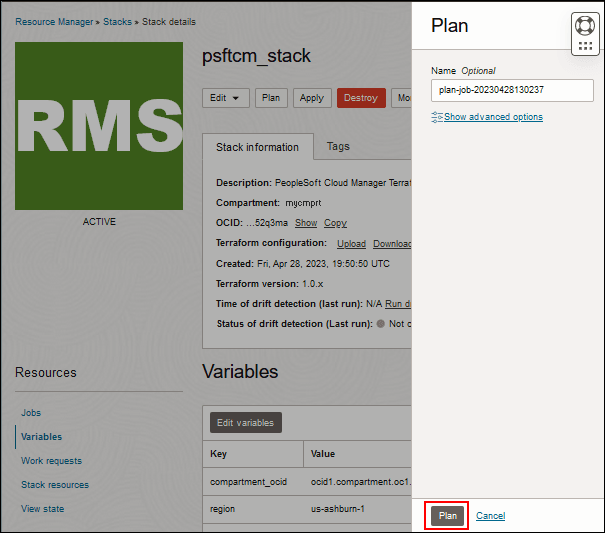Click the Key column header
The image size is (605, 533).
pyautogui.click(x=253, y=454)
